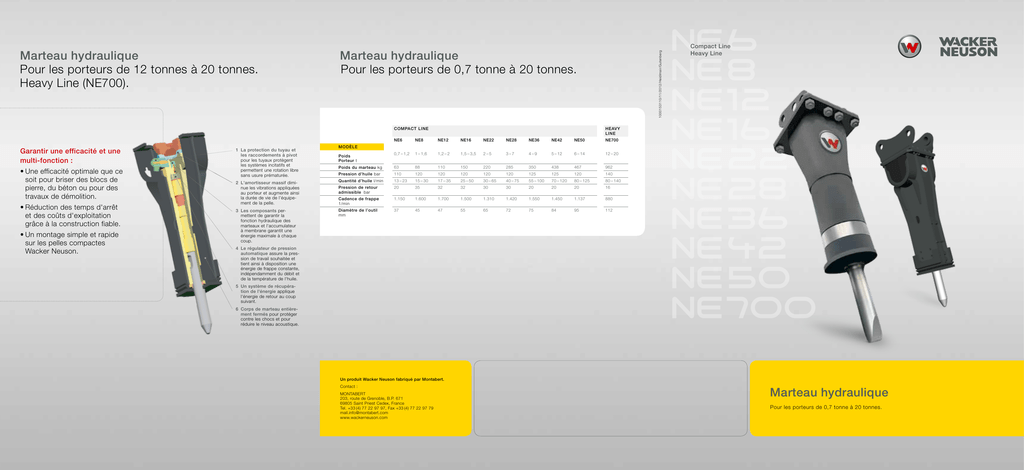The width and height of the screenshot is (1024, 470).
Task: Select the large hydraulic hammer product image
Action: (828, 215)
